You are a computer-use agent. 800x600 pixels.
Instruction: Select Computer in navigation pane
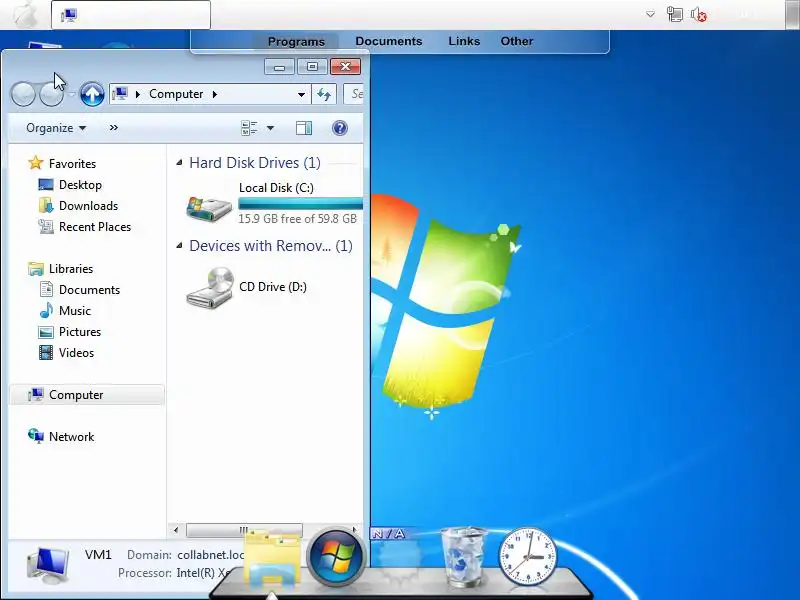point(87,395)
